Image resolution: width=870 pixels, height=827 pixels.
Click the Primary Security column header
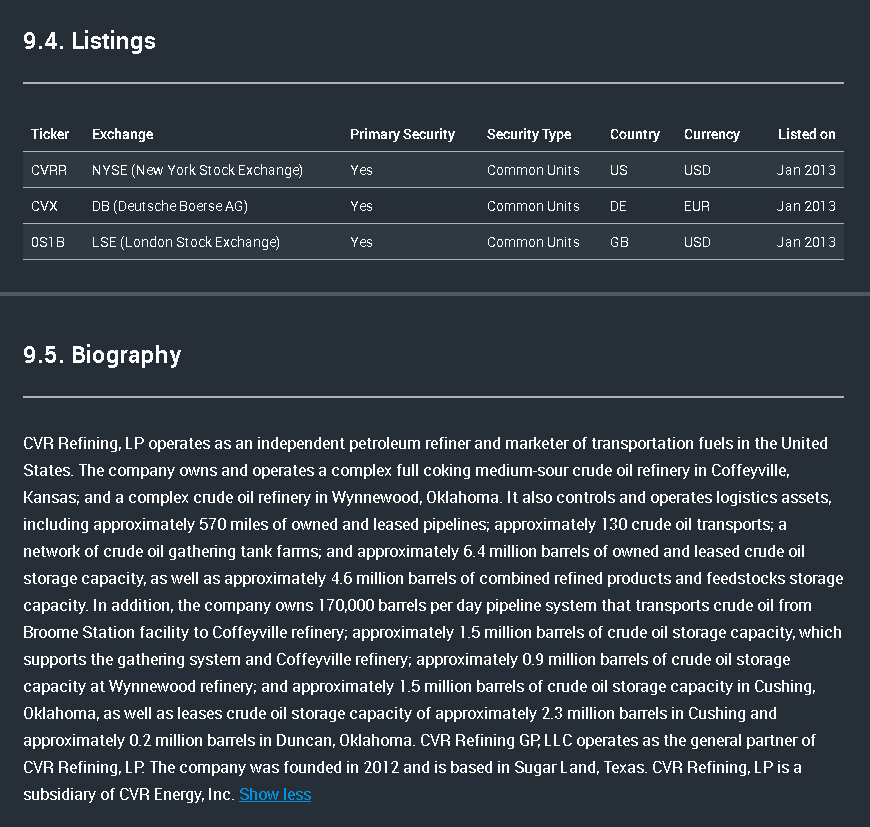click(x=402, y=134)
